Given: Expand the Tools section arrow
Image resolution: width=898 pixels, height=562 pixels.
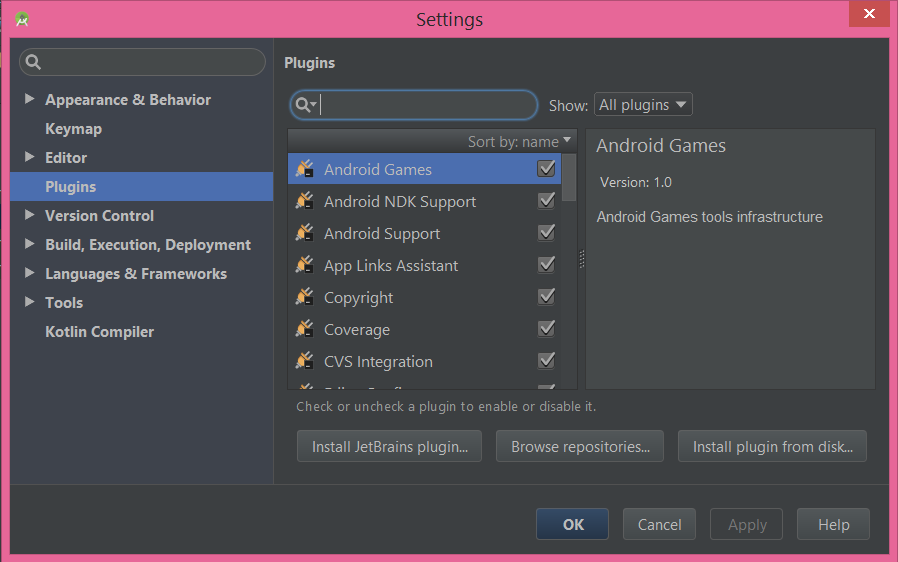Looking at the screenshot, I should [x=29, y=302].
